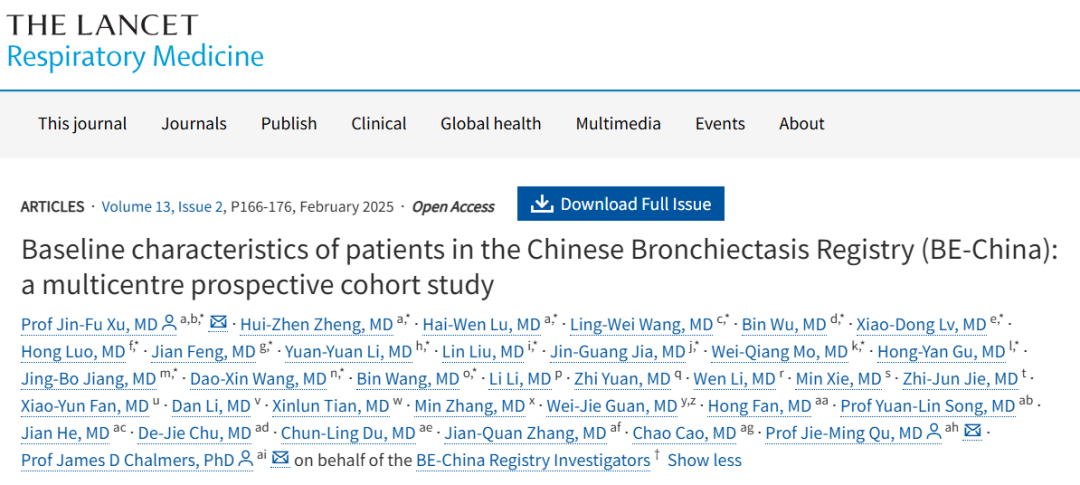Click the email envelope after Jin-Fu Xu
Screen dimensions: 1080x485
pyautogui.click(x=218, y=324)
